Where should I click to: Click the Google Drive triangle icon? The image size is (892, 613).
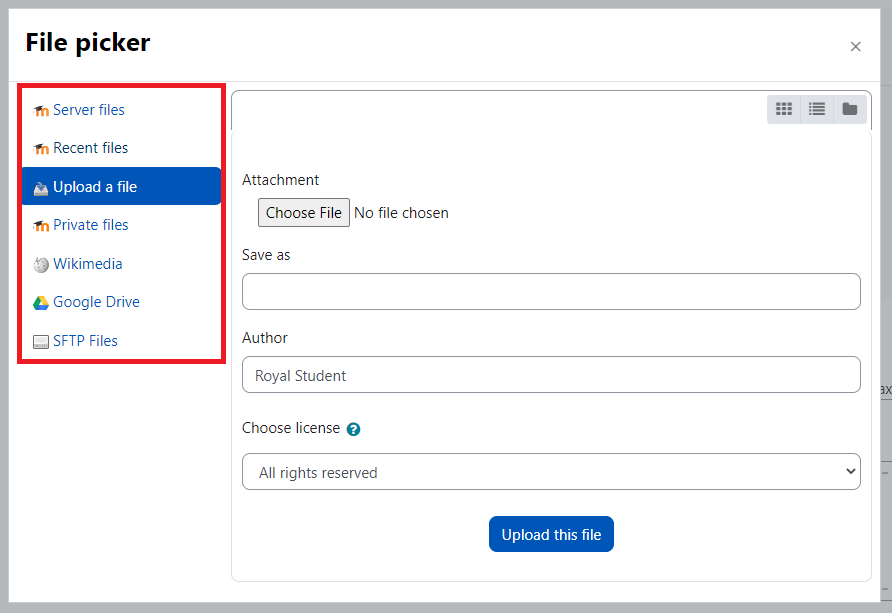point(41,303)
